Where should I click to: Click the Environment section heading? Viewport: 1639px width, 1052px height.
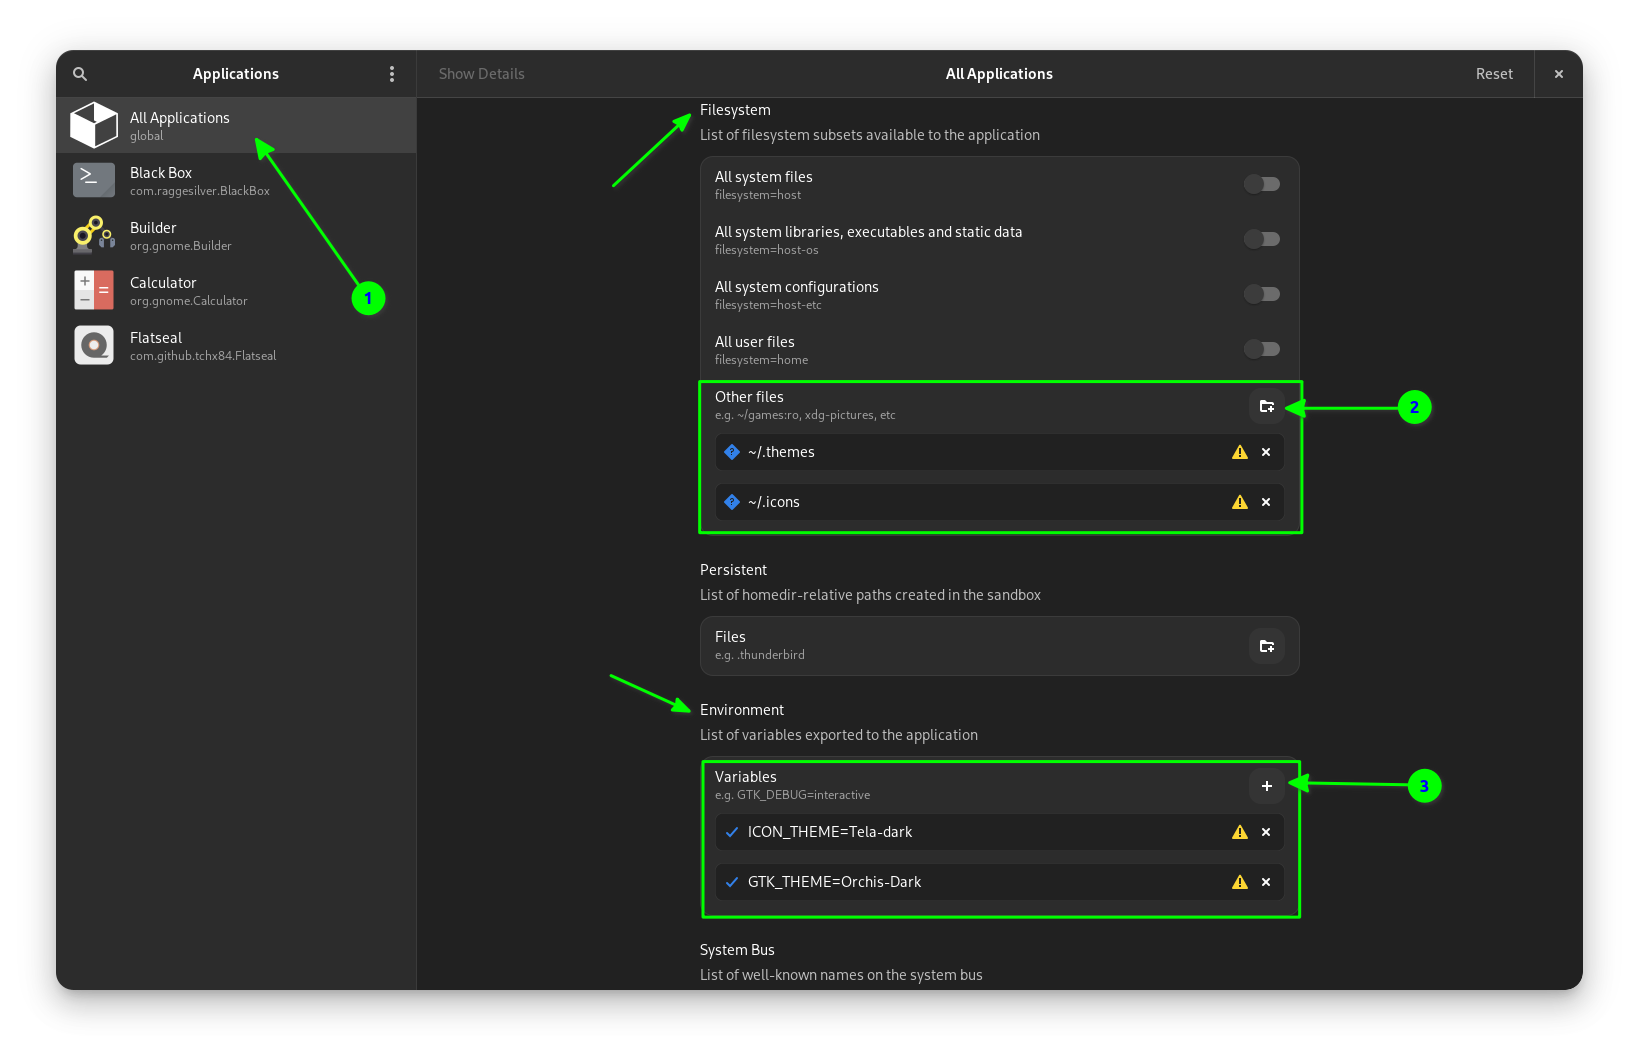tap(742, 710)
